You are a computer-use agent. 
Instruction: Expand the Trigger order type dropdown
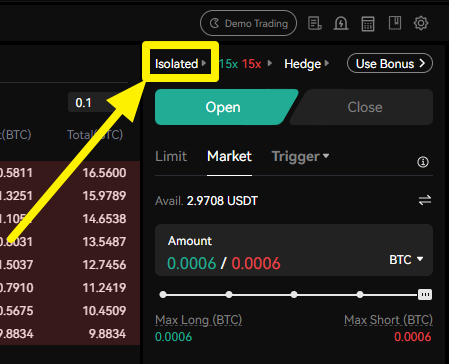click(300, 156)
